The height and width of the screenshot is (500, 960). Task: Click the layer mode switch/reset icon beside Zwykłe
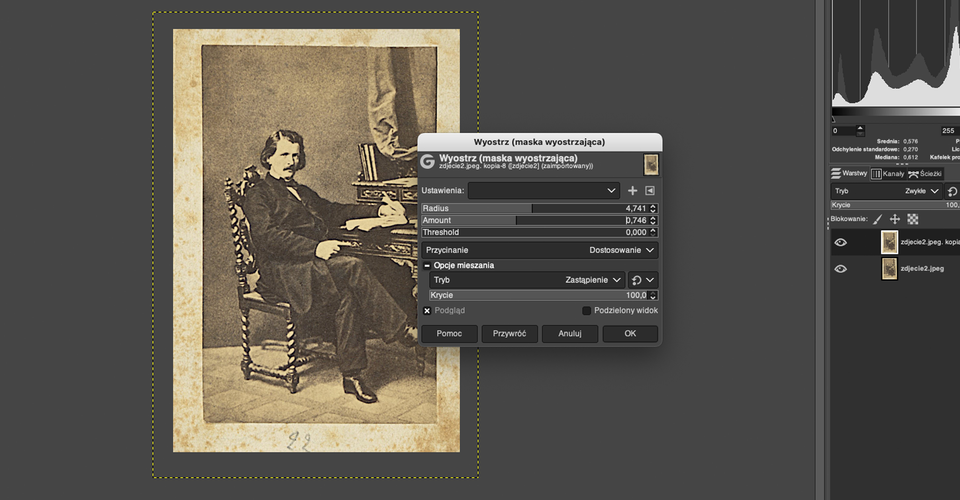click(x=953, y=191)
